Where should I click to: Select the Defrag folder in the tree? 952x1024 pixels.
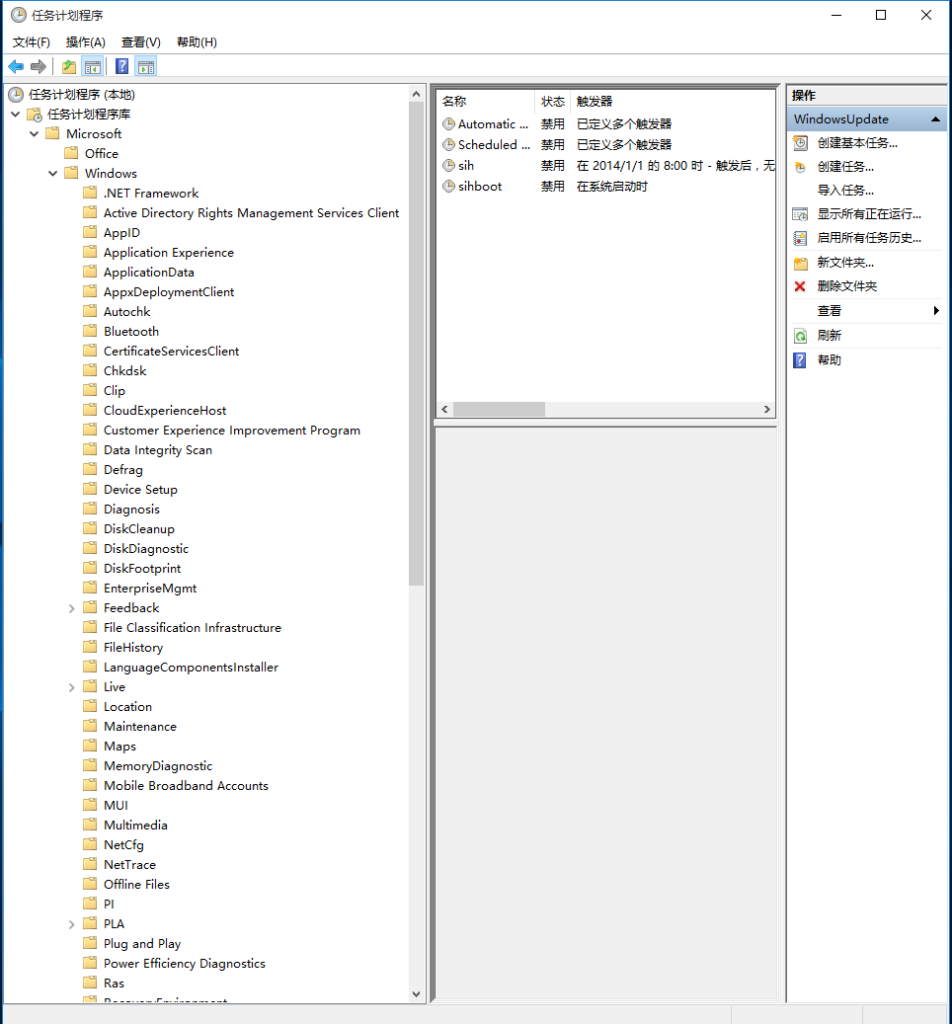point(123,470)
